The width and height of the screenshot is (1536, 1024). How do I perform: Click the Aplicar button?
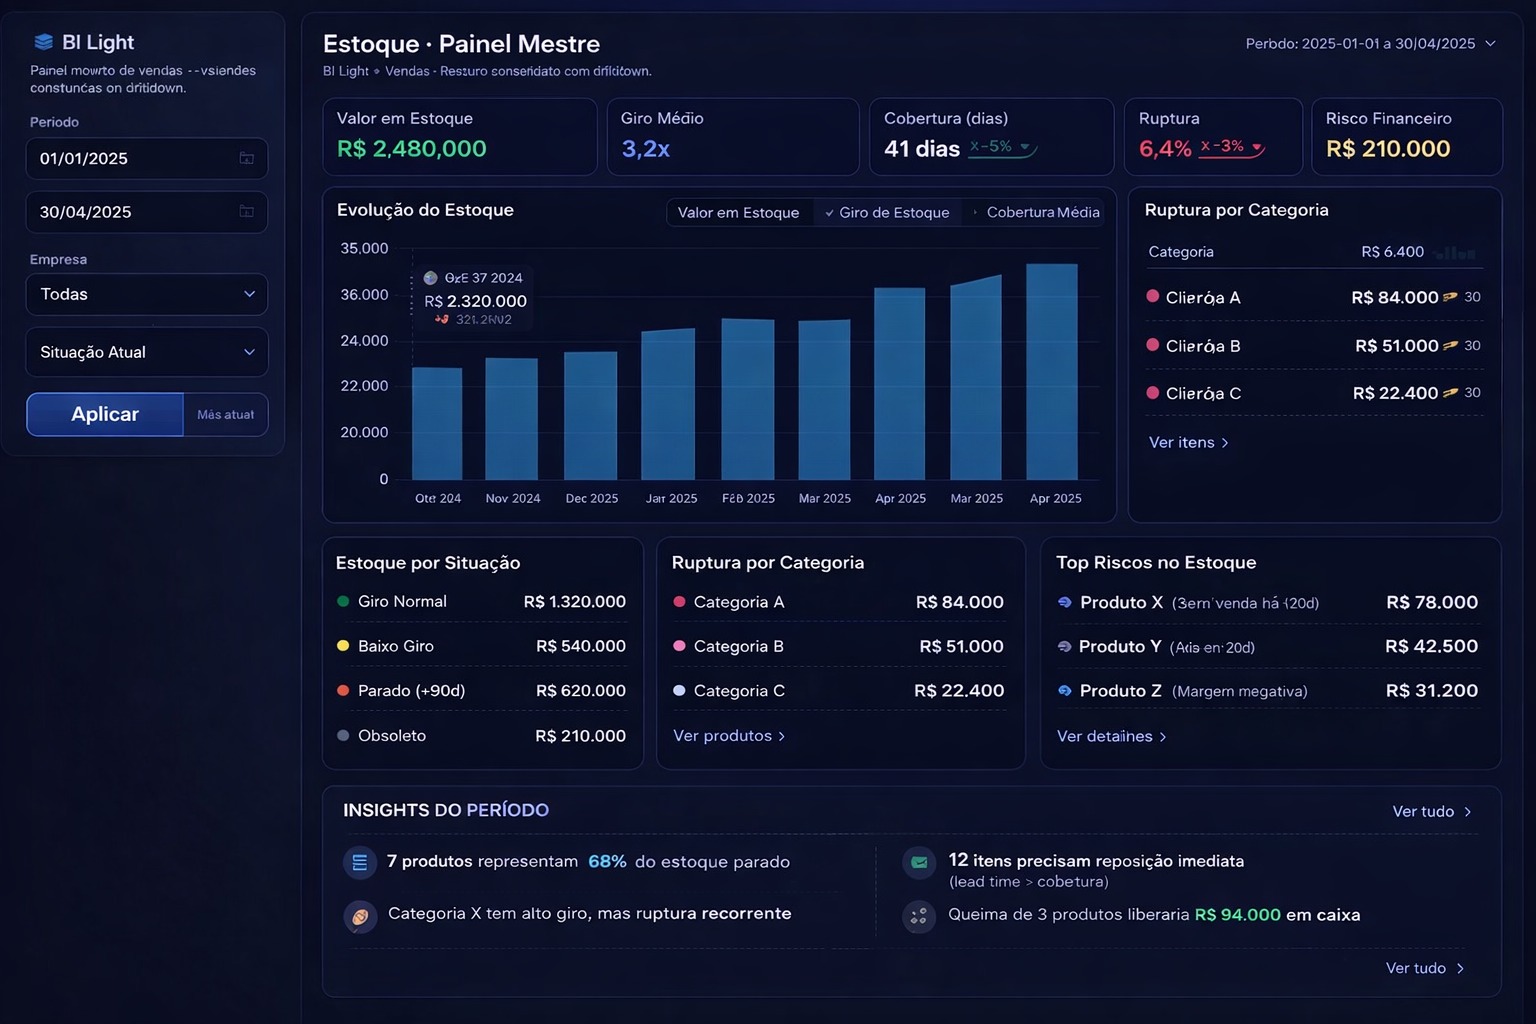(105, 414)
